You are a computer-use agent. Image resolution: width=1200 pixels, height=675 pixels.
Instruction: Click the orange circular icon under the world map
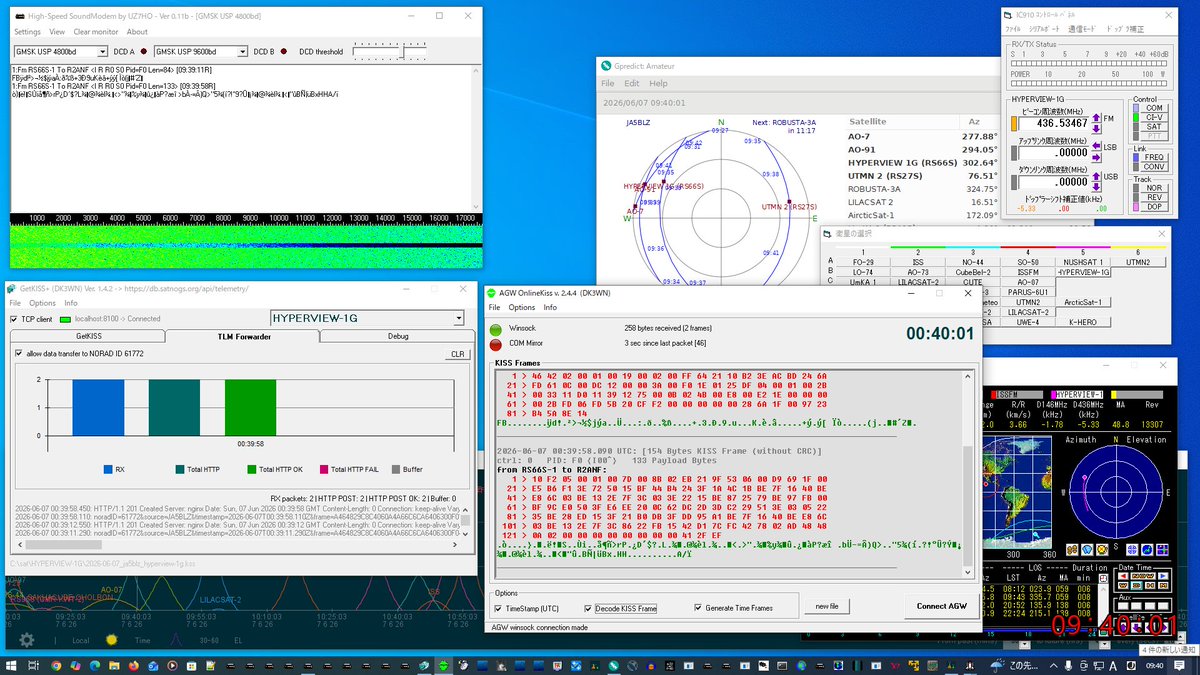pyautogui.click(x=1102, y=550)
